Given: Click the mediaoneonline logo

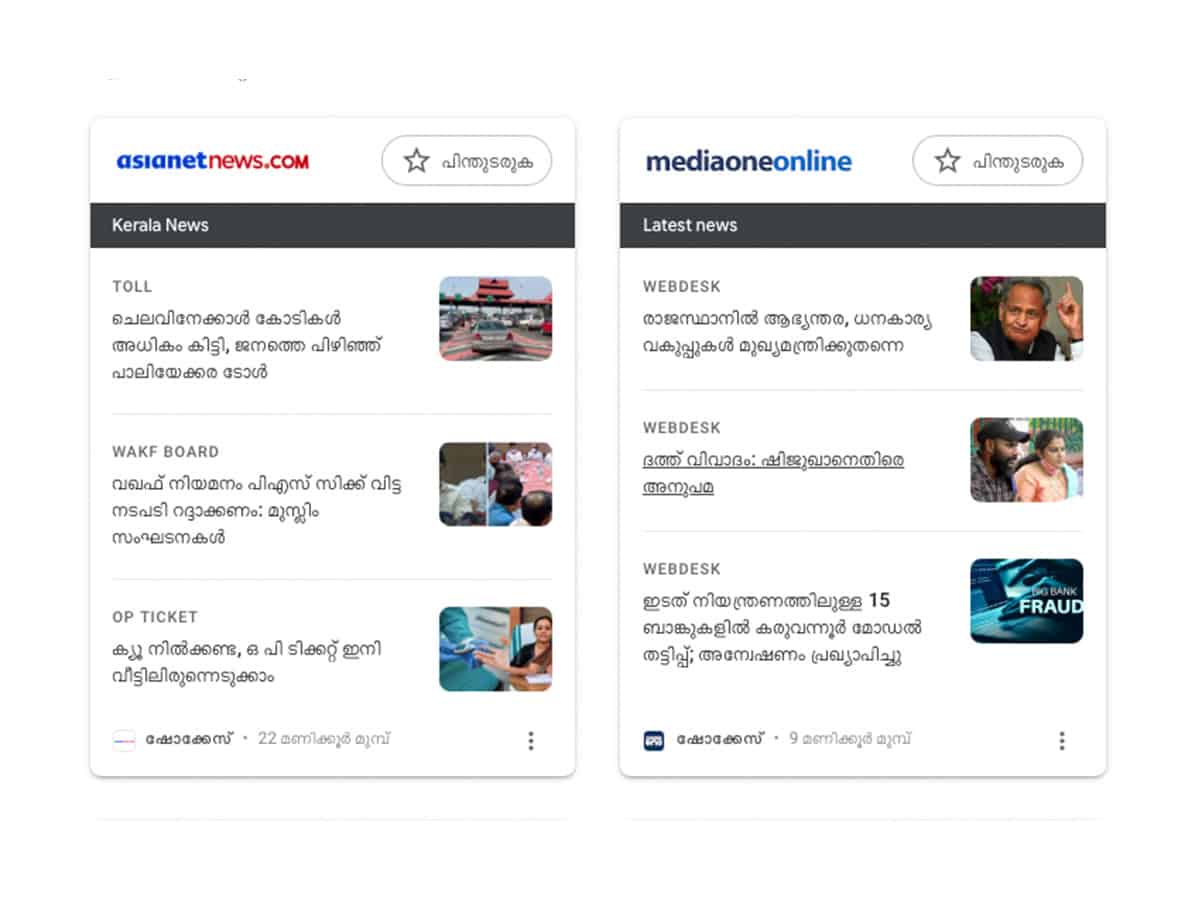Looking at the screenshot, I should click(x=748, y=161).
